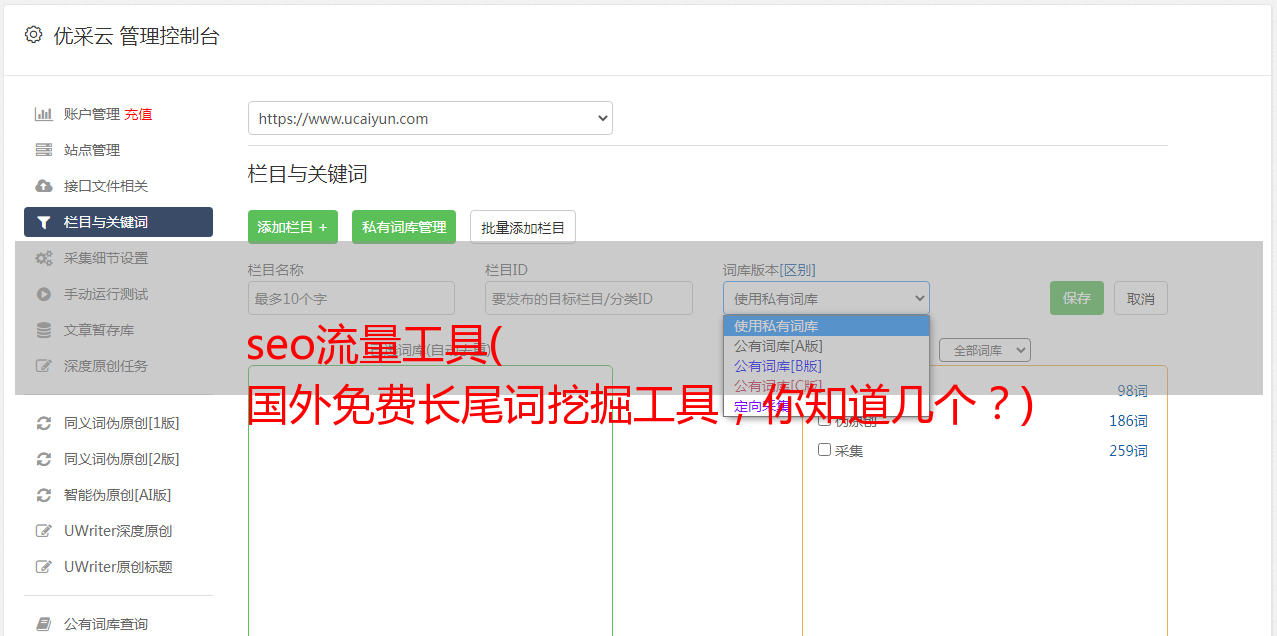Click the 259词 count in the 采集 row
Viewport: 1277px width, 636px height.
(1128, 451)
